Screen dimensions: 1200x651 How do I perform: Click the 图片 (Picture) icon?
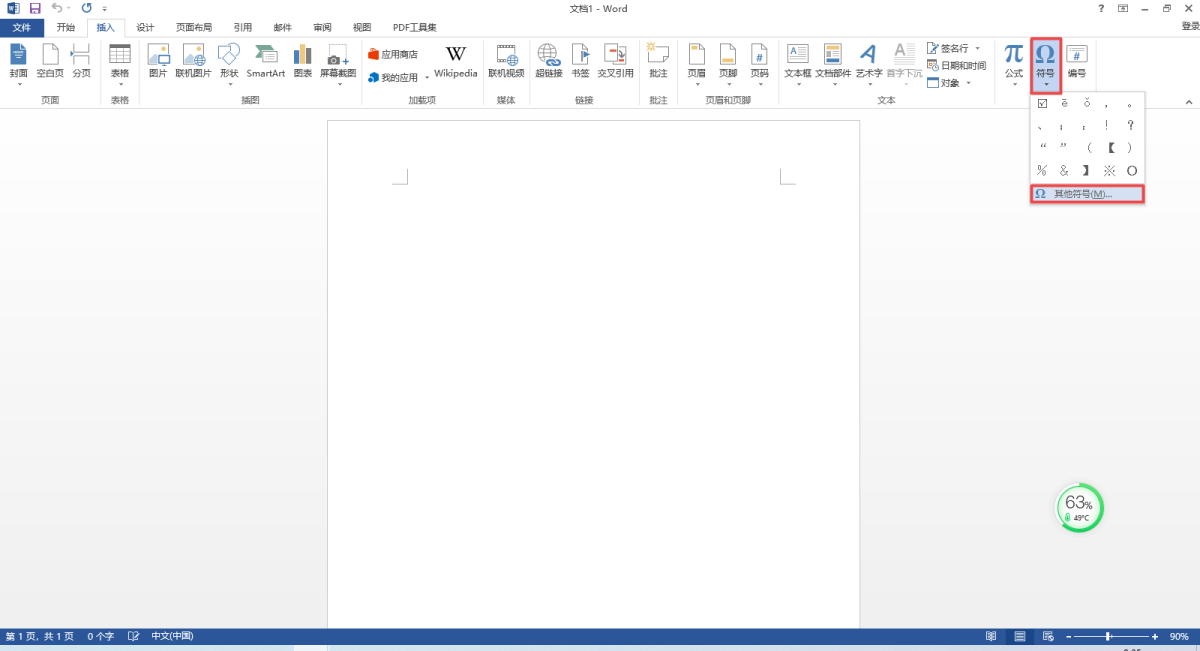pos(157,60)
